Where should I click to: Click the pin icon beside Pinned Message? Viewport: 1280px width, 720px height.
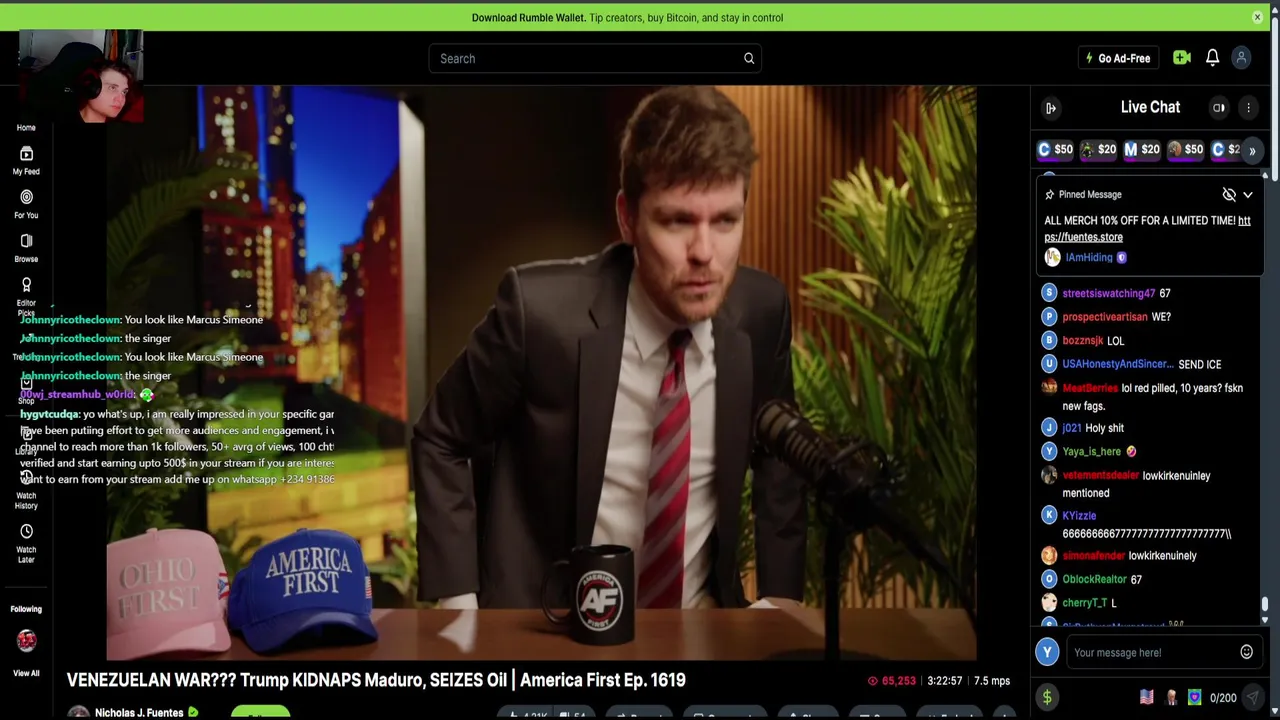pyautogui.click(x=1049, y=195)
